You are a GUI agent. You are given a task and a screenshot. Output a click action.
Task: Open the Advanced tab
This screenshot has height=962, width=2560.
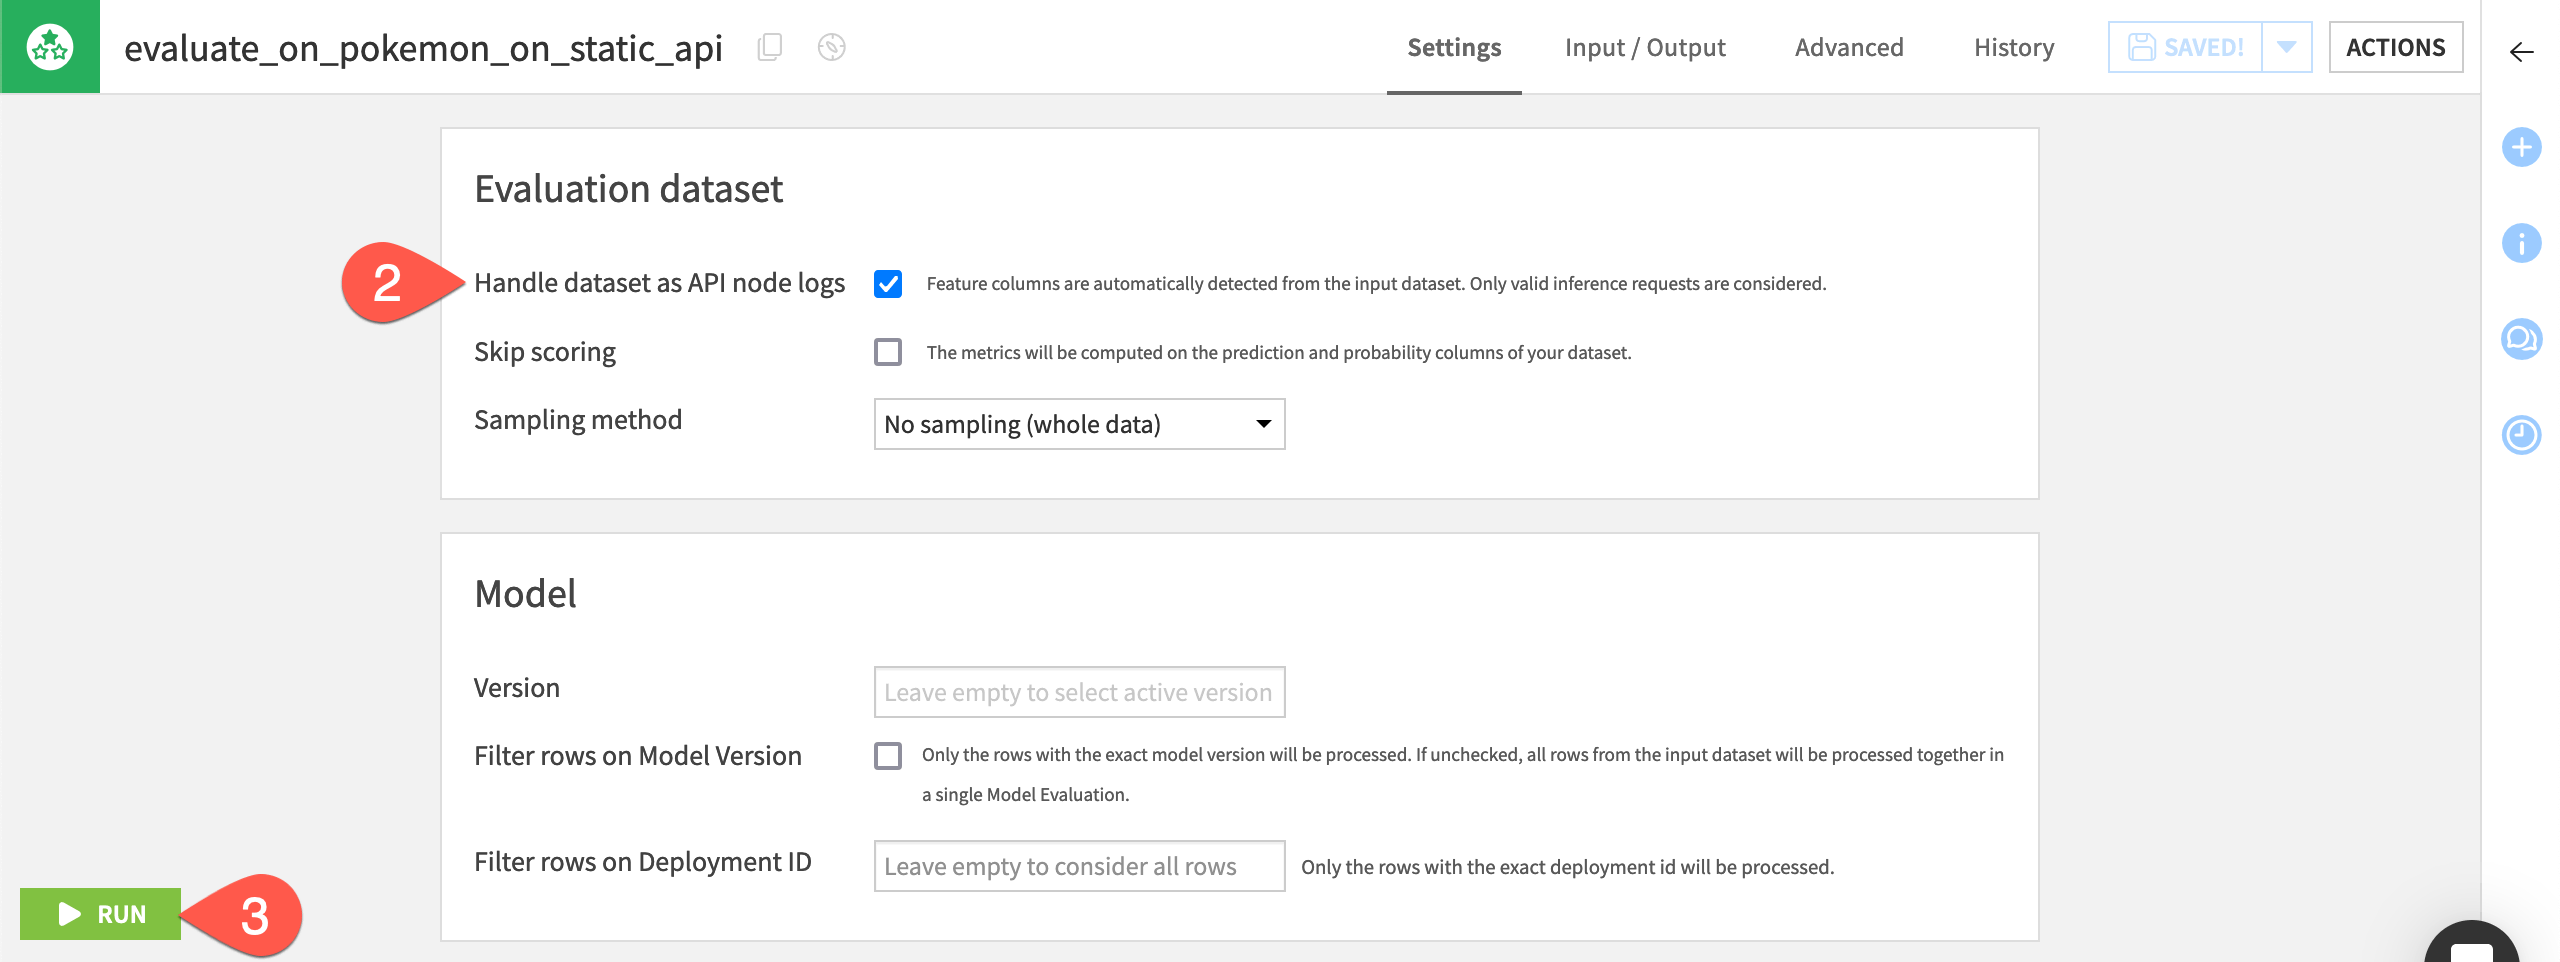(1849, 47)
